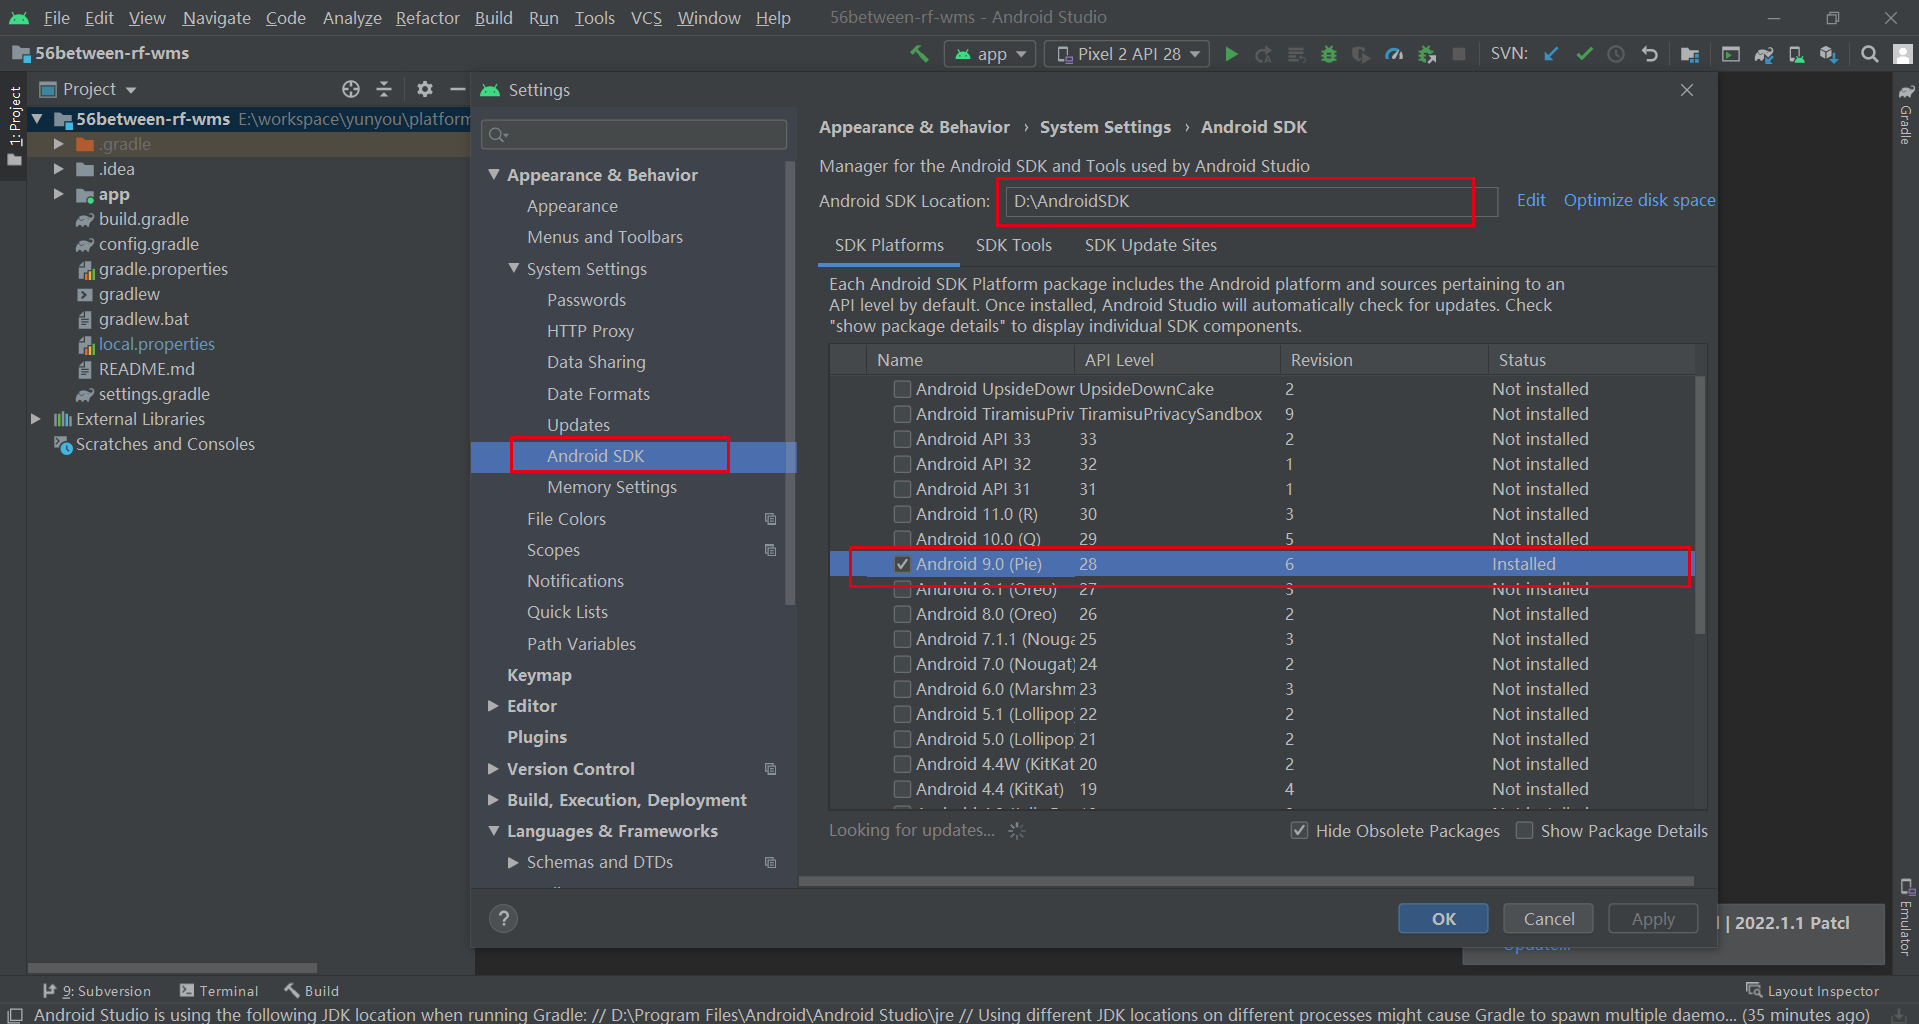Click the Debug app bug icon
The image size is (1919, 1024).
tap(1329, 54)
